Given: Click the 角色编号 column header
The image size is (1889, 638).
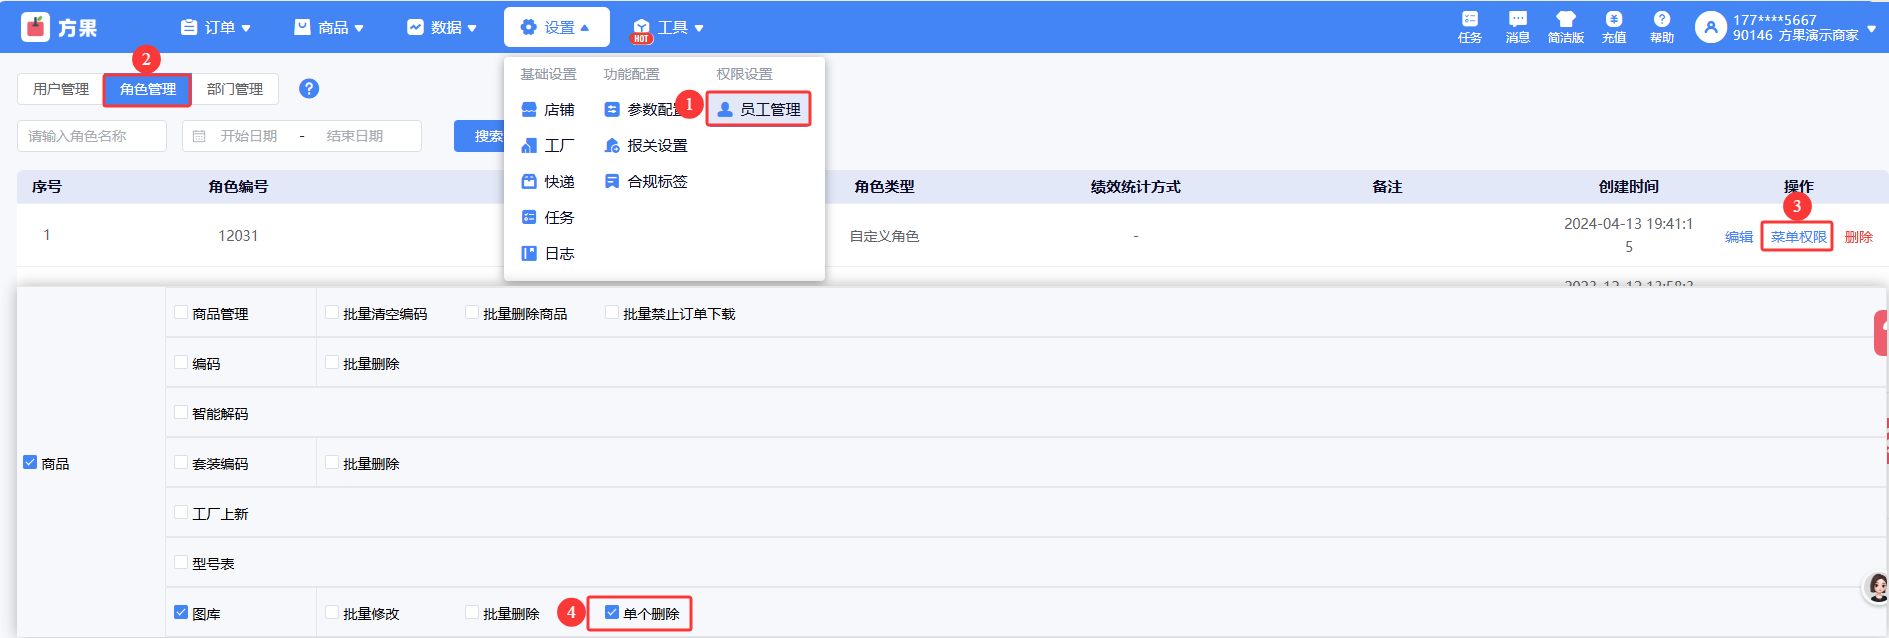Looking at the screenshot, I should point(238,187).
